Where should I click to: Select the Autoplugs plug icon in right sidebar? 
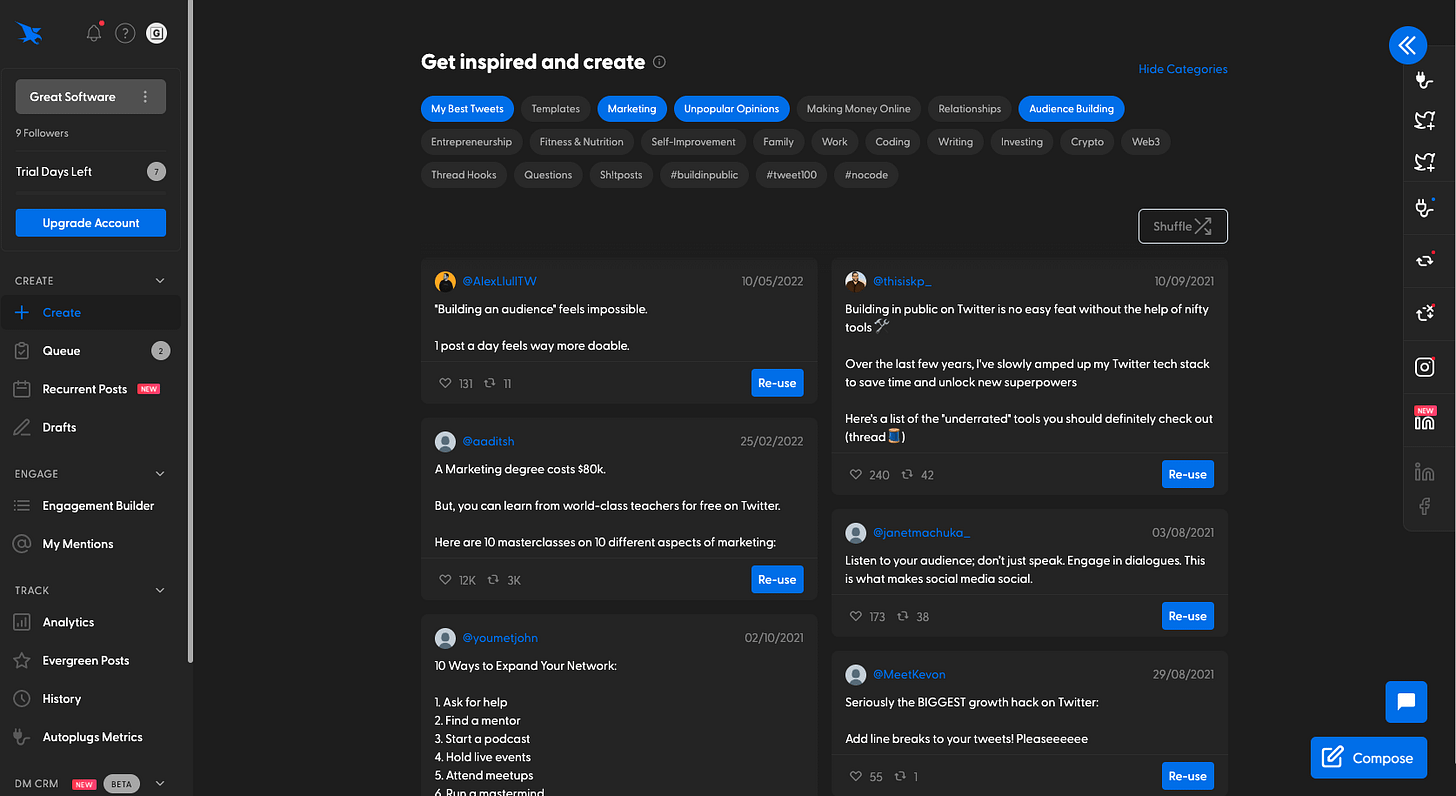(x=1423, y=80)
